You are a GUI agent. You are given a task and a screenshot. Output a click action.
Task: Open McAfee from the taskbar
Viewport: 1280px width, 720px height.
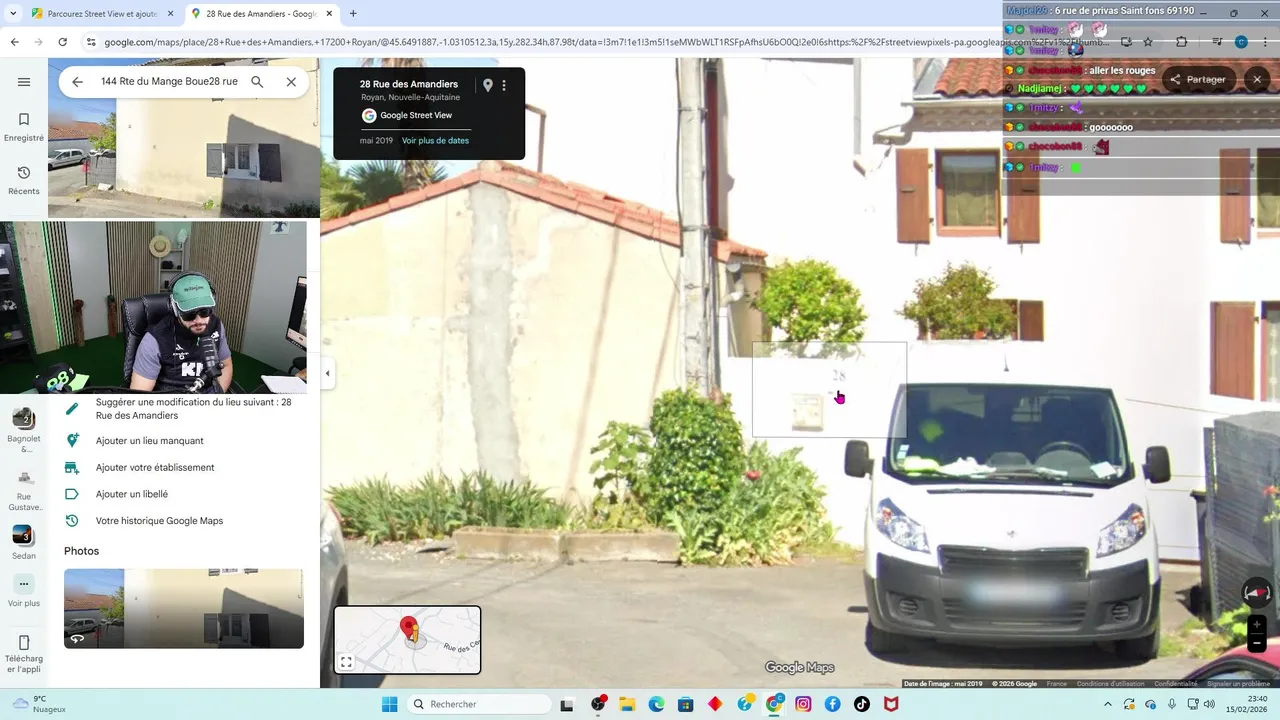click(891, 704)
